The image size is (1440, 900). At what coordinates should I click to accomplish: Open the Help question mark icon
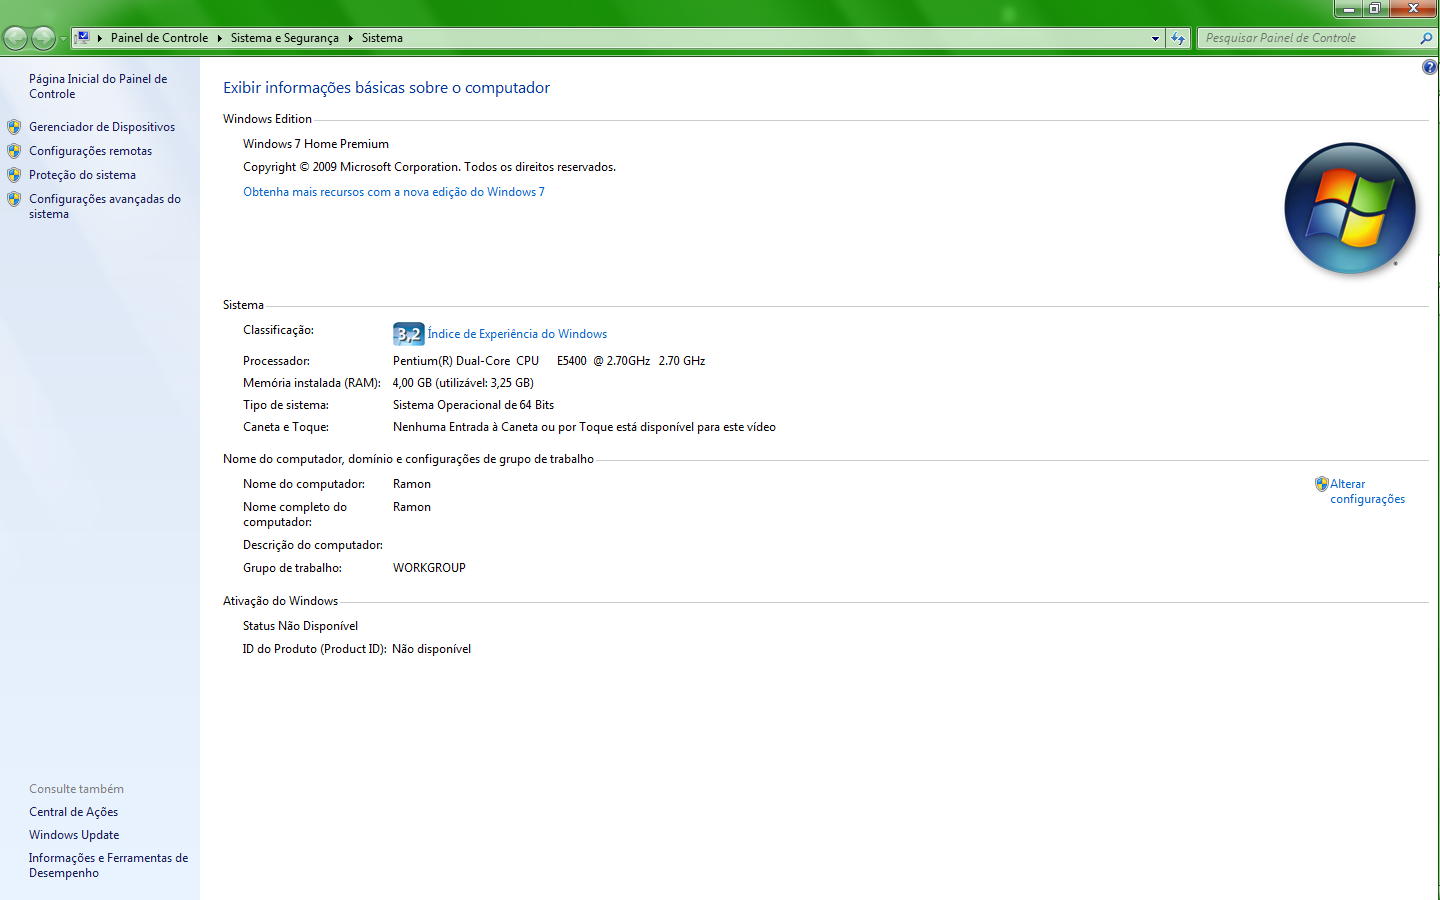pos(1430,67)
